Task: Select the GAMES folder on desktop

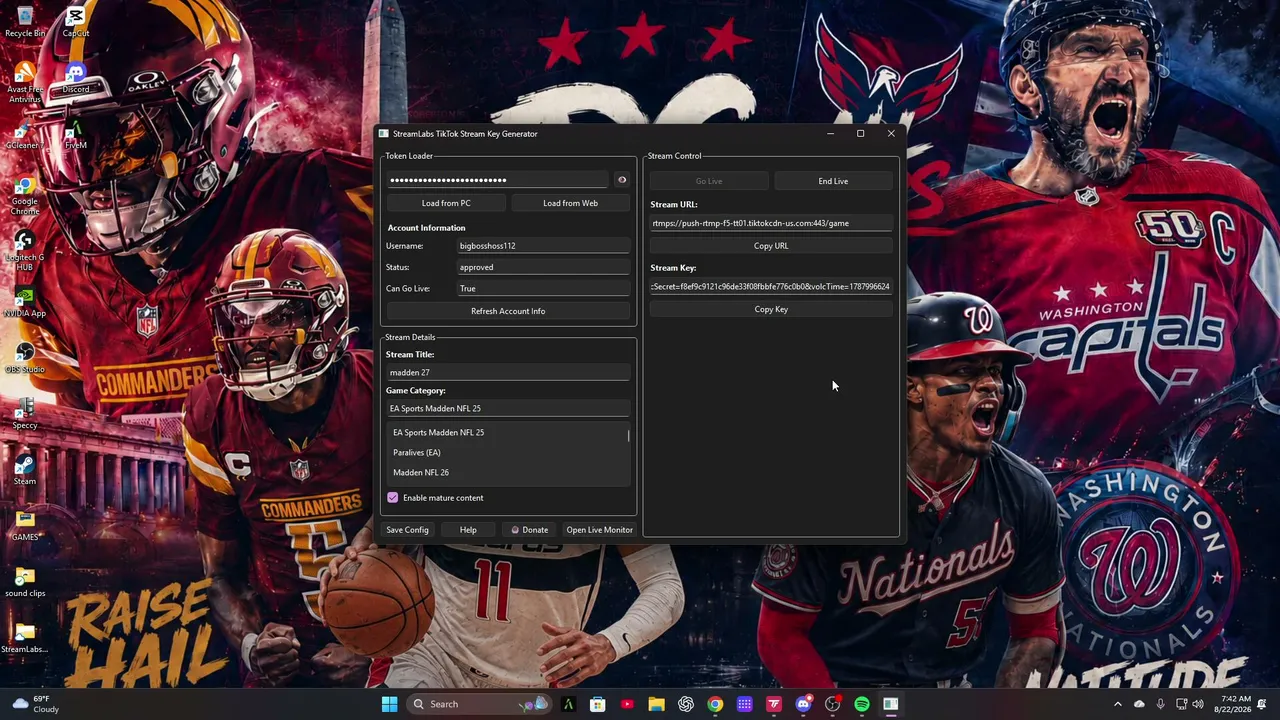Action: tap(25, 527)
